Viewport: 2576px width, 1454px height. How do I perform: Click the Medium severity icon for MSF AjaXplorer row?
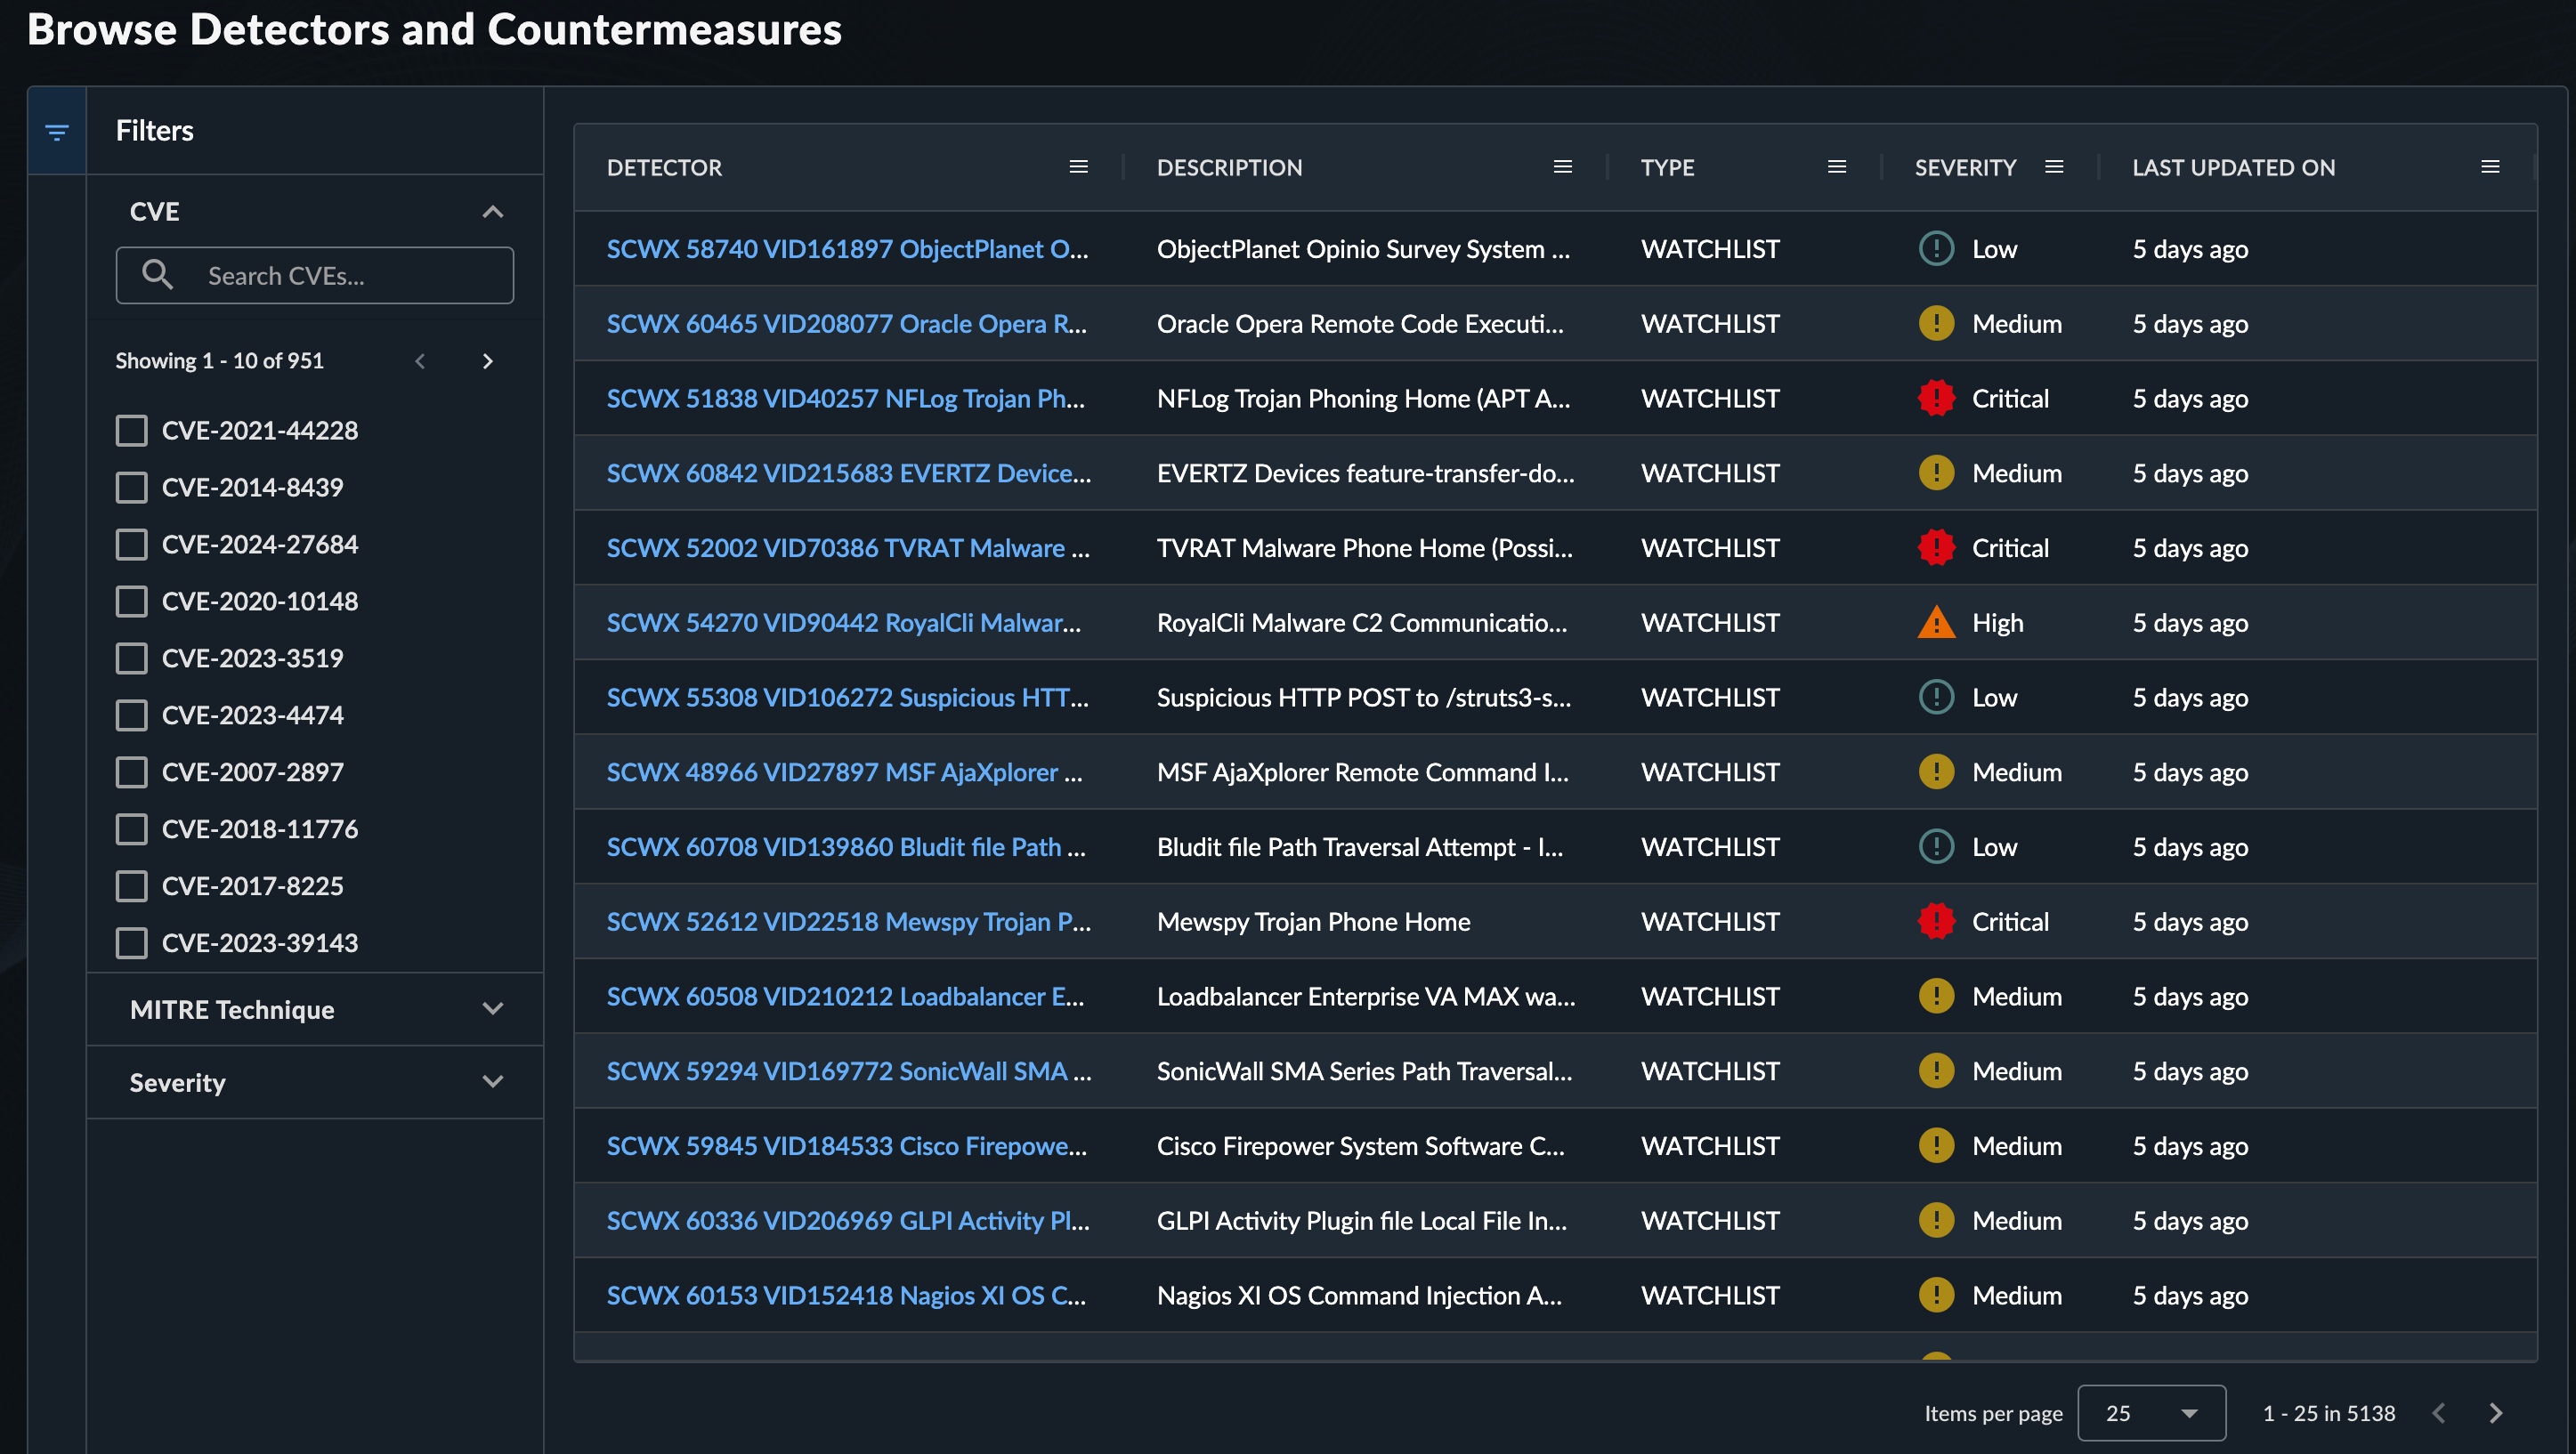click(x=1936, y=772)
